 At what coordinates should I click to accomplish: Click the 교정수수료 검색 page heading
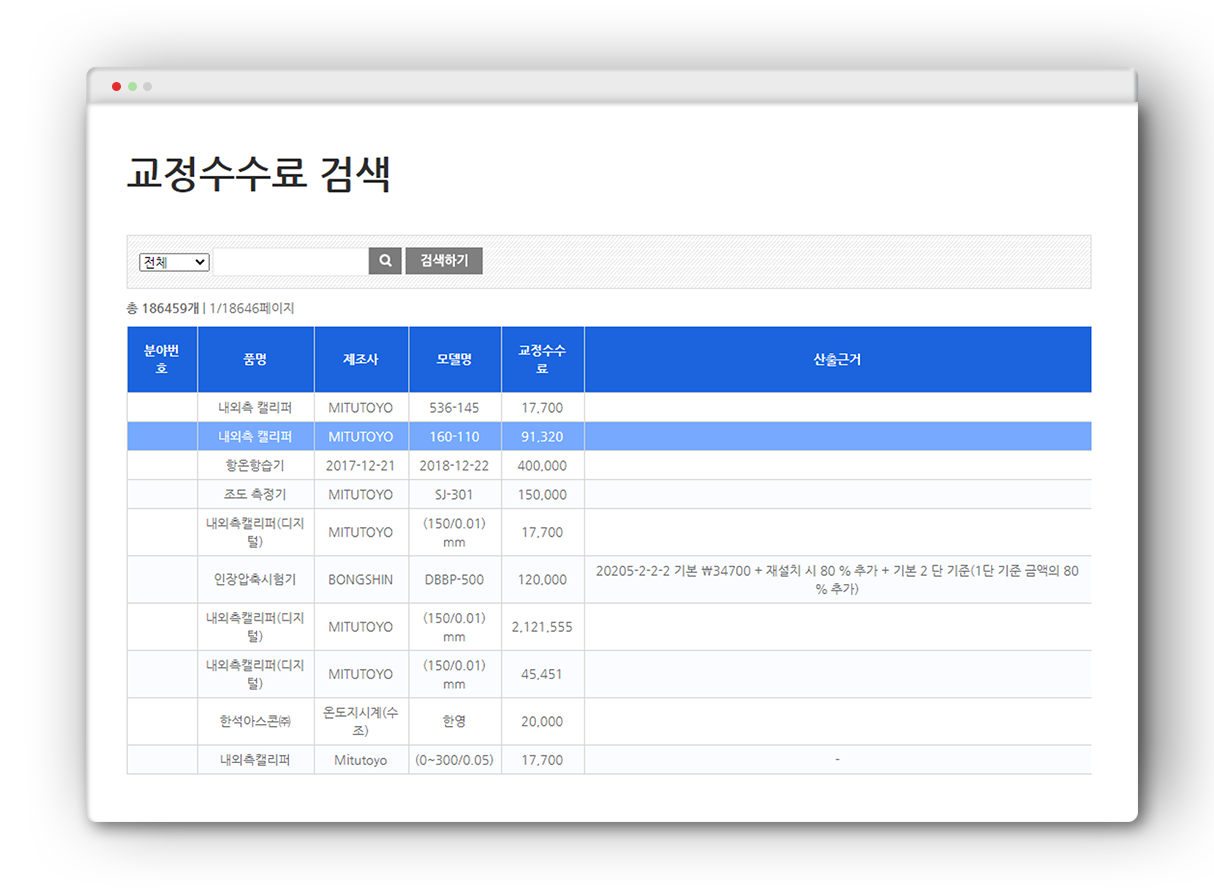tap(258, 174)
